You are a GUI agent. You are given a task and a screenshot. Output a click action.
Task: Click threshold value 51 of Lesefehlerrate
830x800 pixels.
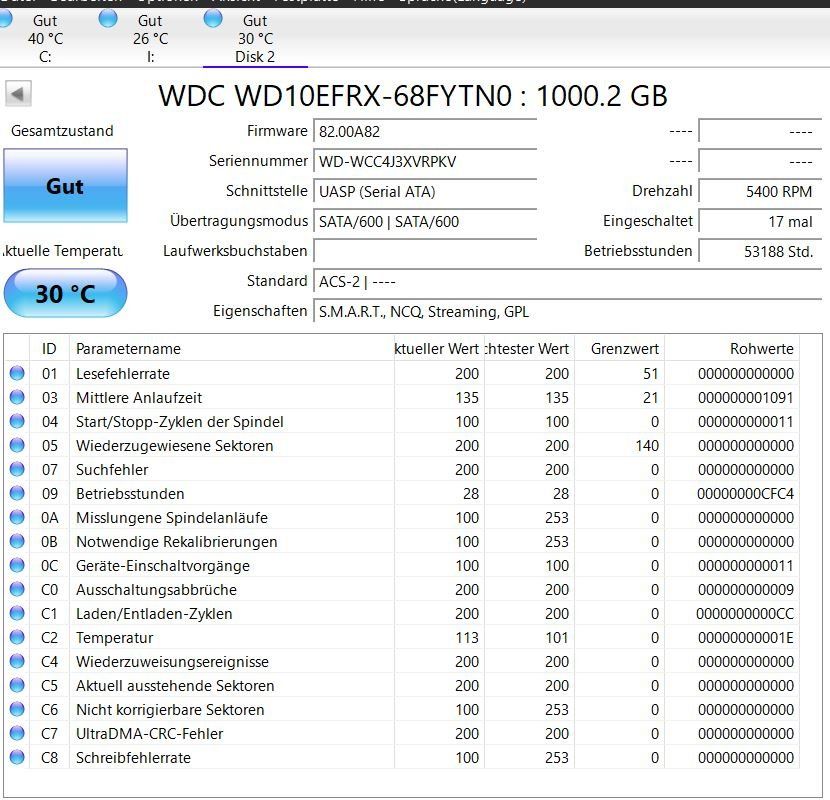[651, 373]
